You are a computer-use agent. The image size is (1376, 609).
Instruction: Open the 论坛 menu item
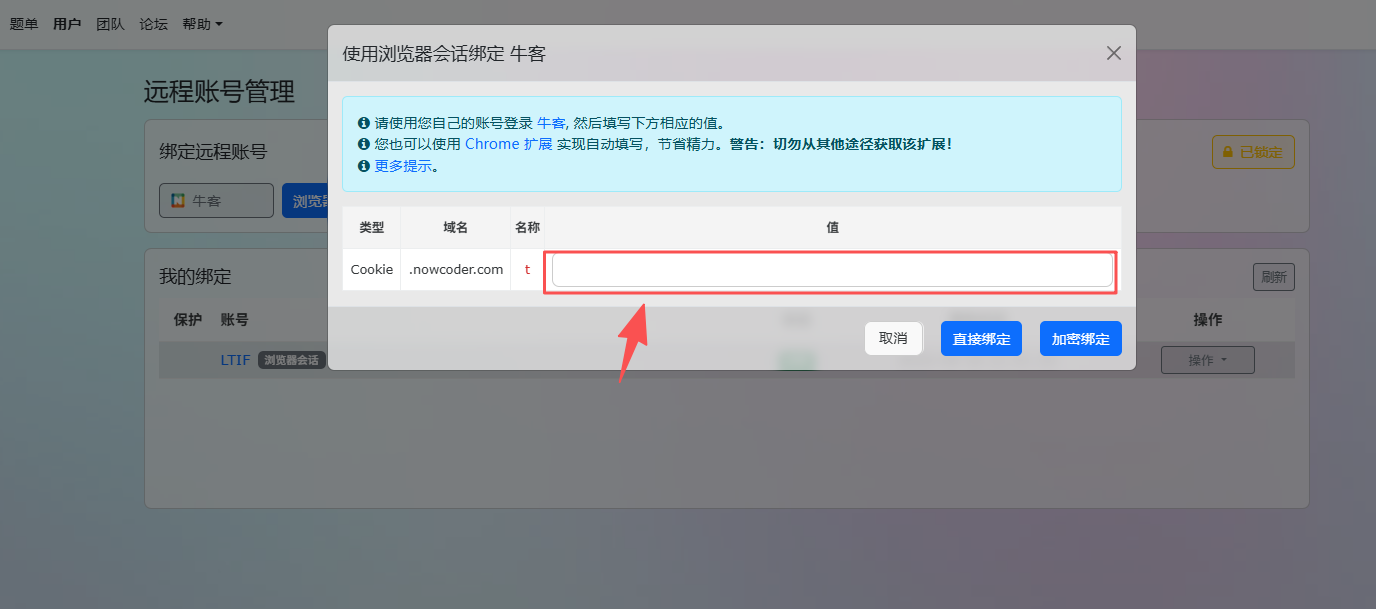pyautogui.click(x=154, y=24)
